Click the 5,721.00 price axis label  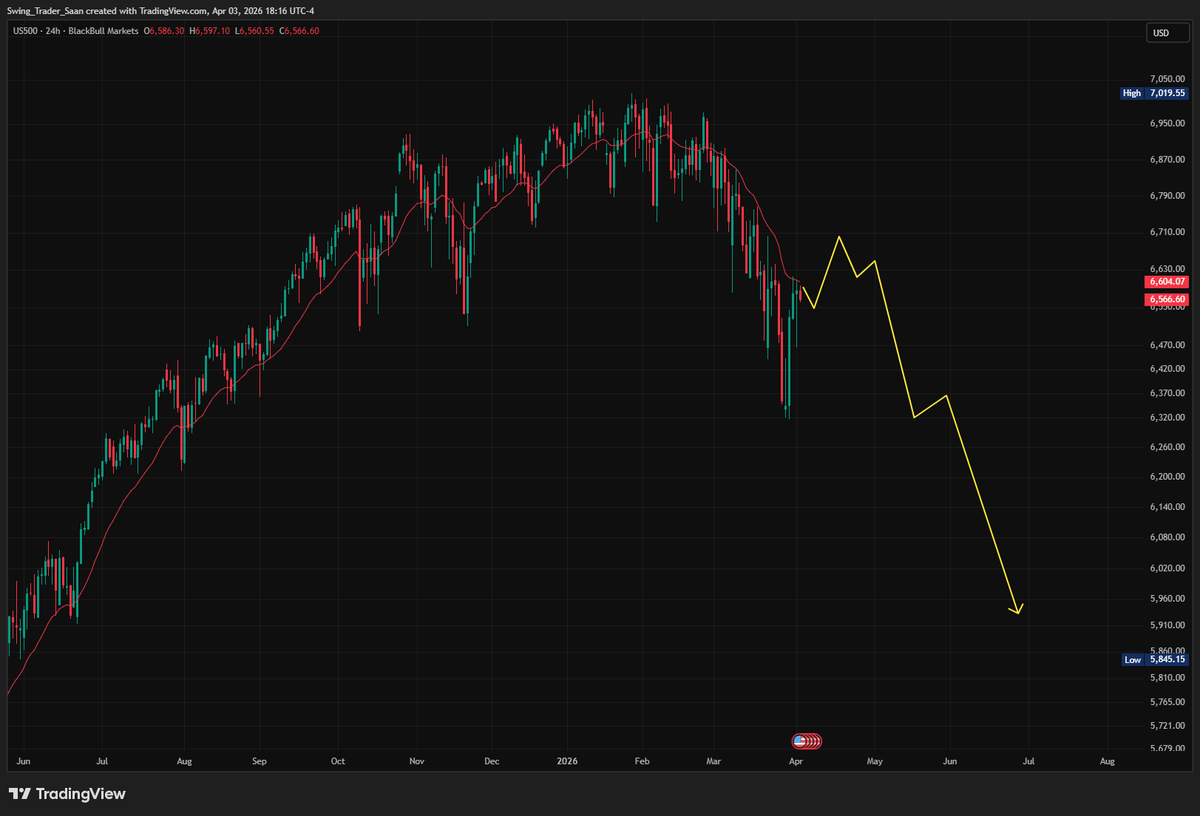(1167, 726)
